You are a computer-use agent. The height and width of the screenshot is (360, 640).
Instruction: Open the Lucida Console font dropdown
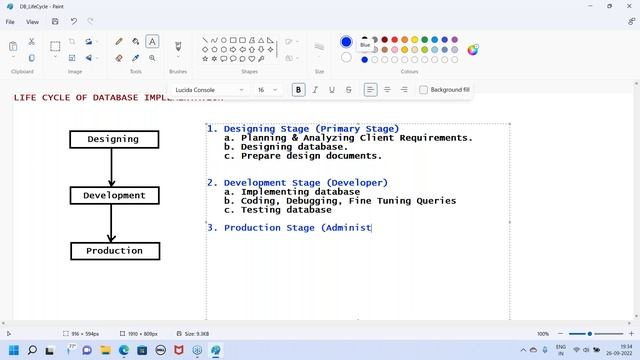pos(209,90)
